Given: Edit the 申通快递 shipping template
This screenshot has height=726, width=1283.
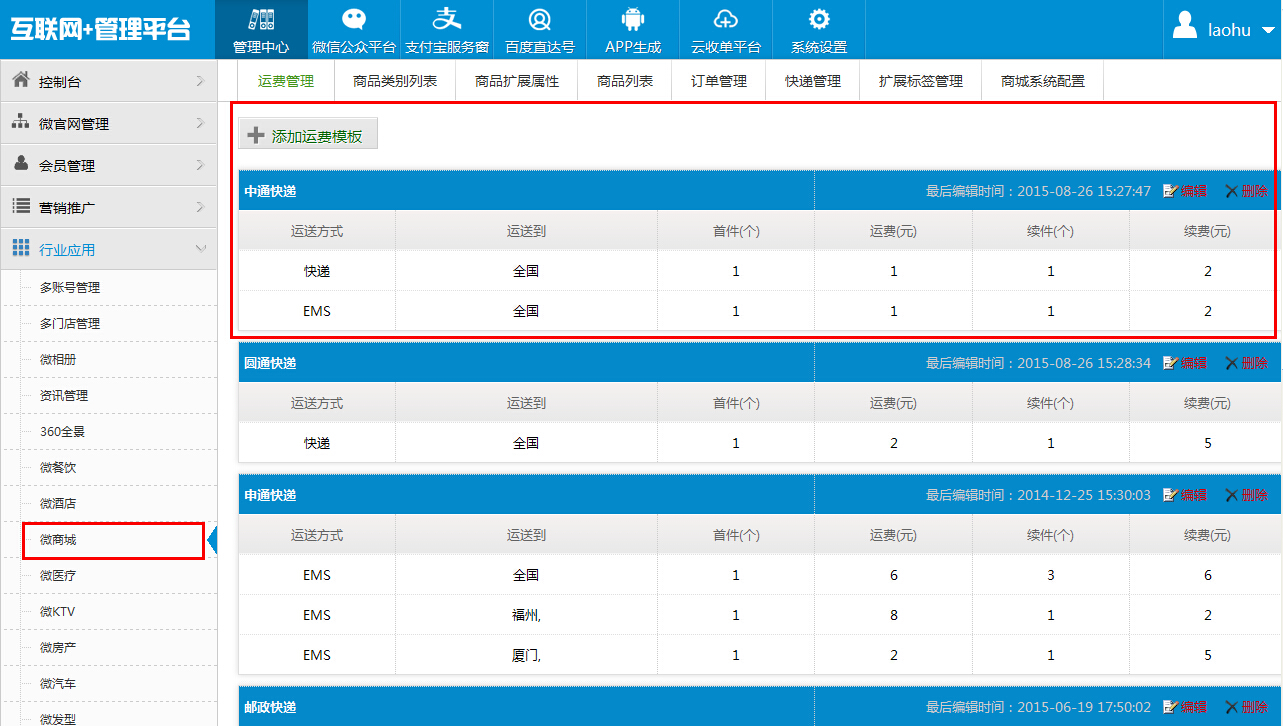Looking at the screenshot, I should (1185, 495).
